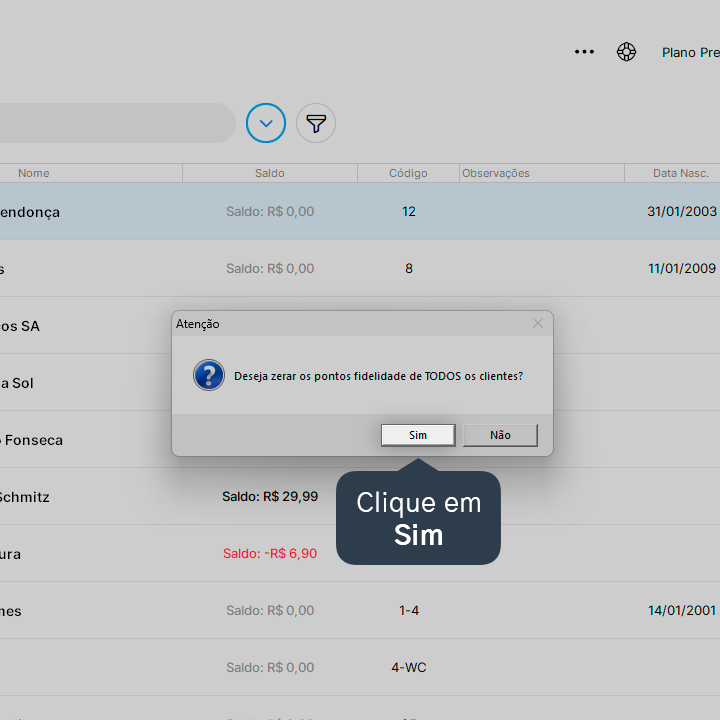Select the row ending in 'endonça'
The height and width of the screenshot is (720, 720).
click(x=360, y=212)
